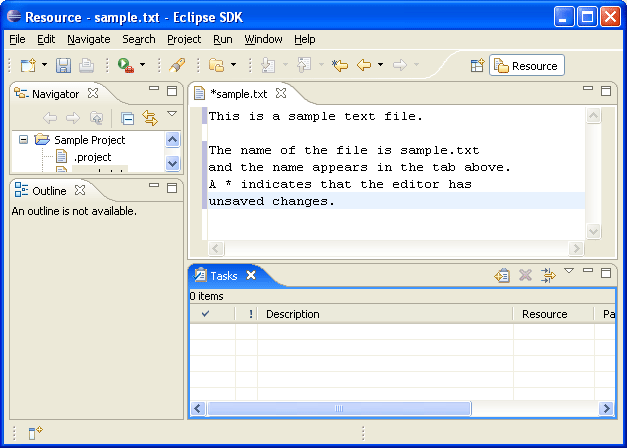Open the Open Perspective icon
627x448 pixels.
pyautogui.click(x=477, y=66)
